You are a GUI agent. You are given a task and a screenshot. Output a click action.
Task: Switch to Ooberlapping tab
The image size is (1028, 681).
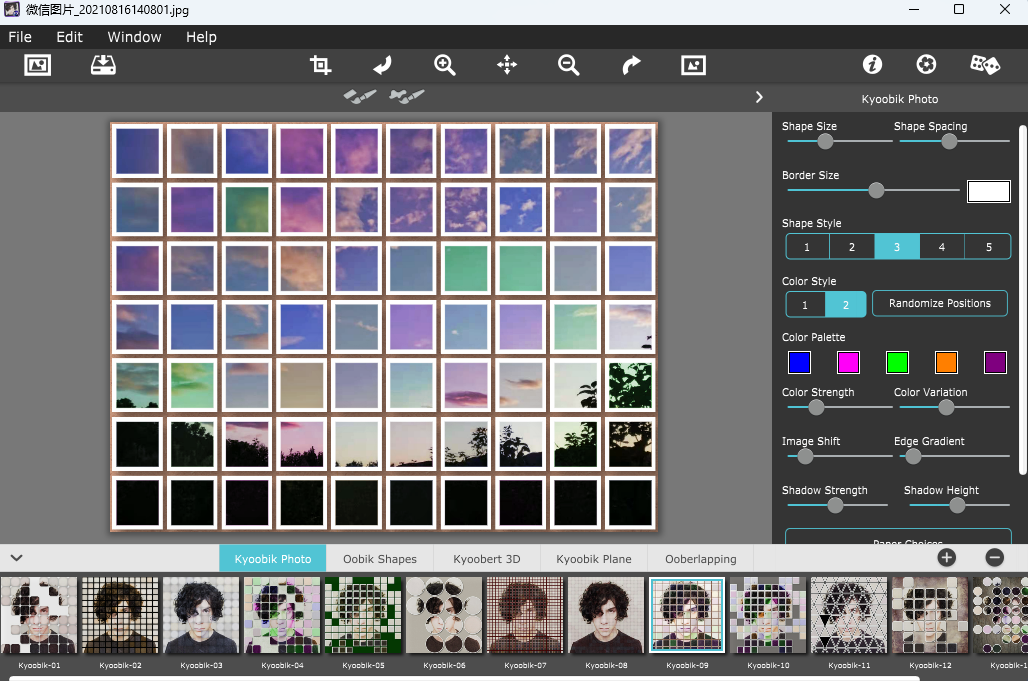701,559
